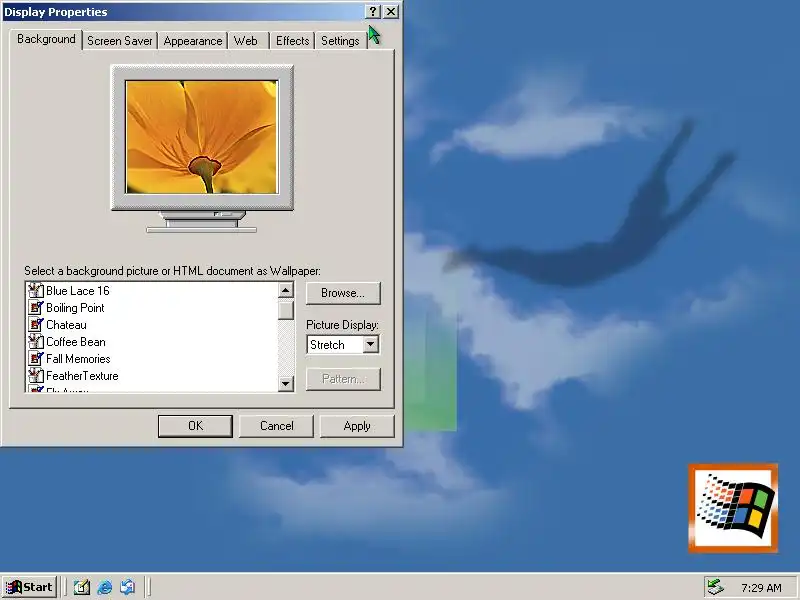Select the Coffee Bean wallpaper name
Viewport: 800px width, 600px height.
coord(76,342)
